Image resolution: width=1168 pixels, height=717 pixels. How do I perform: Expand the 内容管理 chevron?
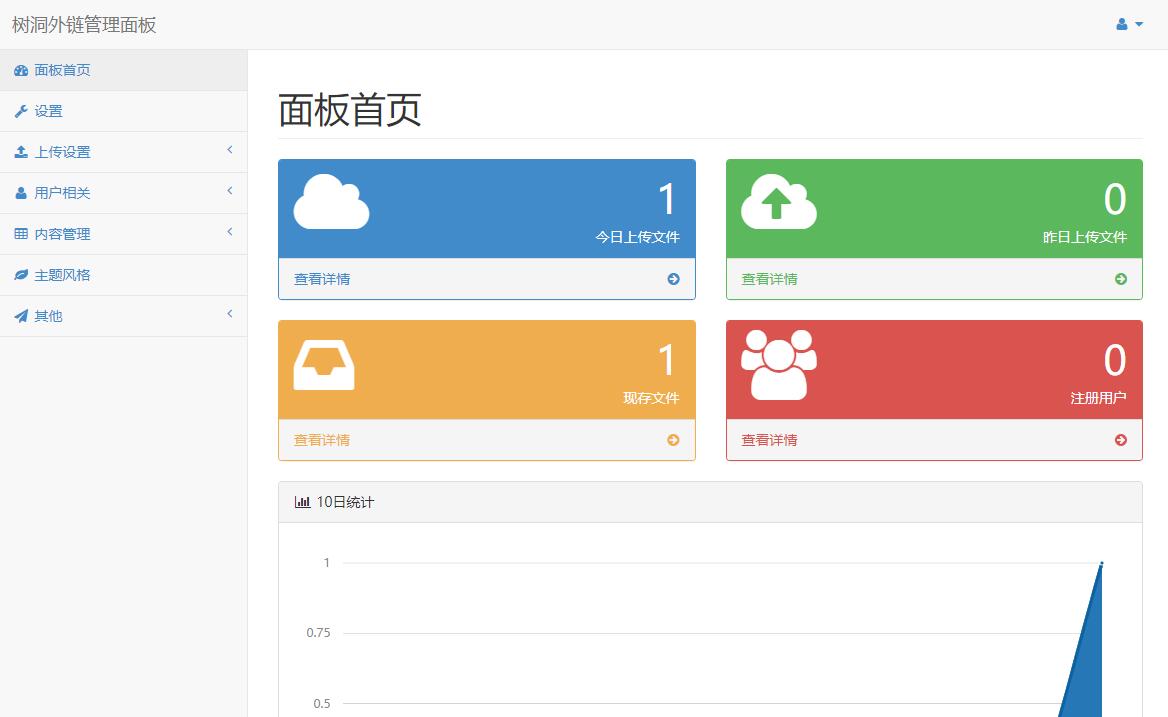click(x=230, y=232)
